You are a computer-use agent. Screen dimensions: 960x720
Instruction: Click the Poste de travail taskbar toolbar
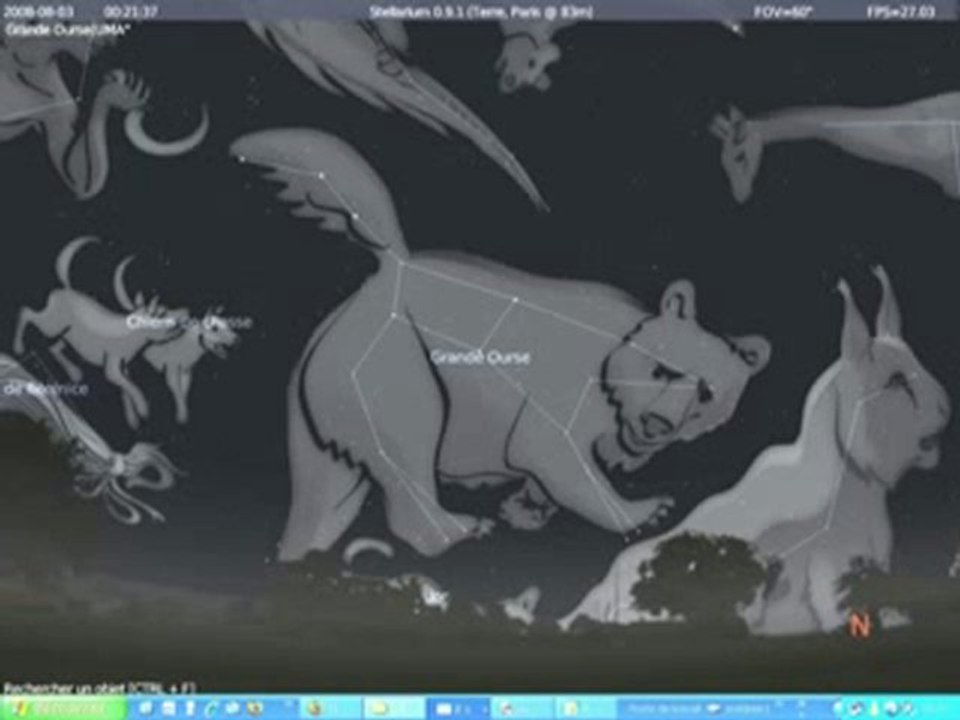696,709
